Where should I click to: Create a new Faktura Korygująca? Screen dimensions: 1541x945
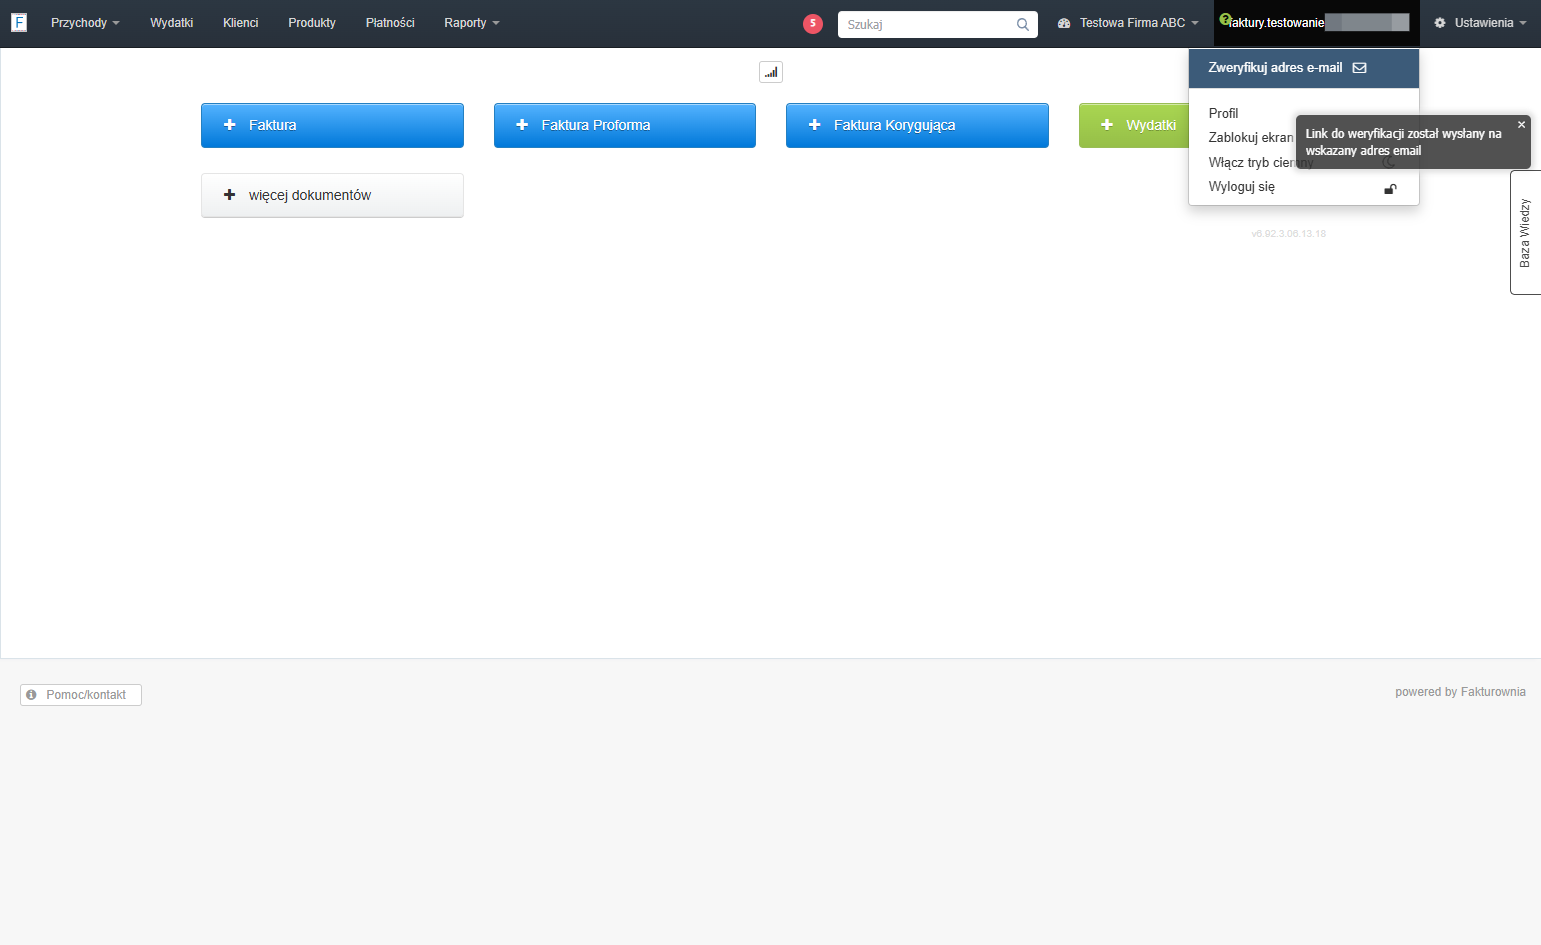tap(917, 125)
